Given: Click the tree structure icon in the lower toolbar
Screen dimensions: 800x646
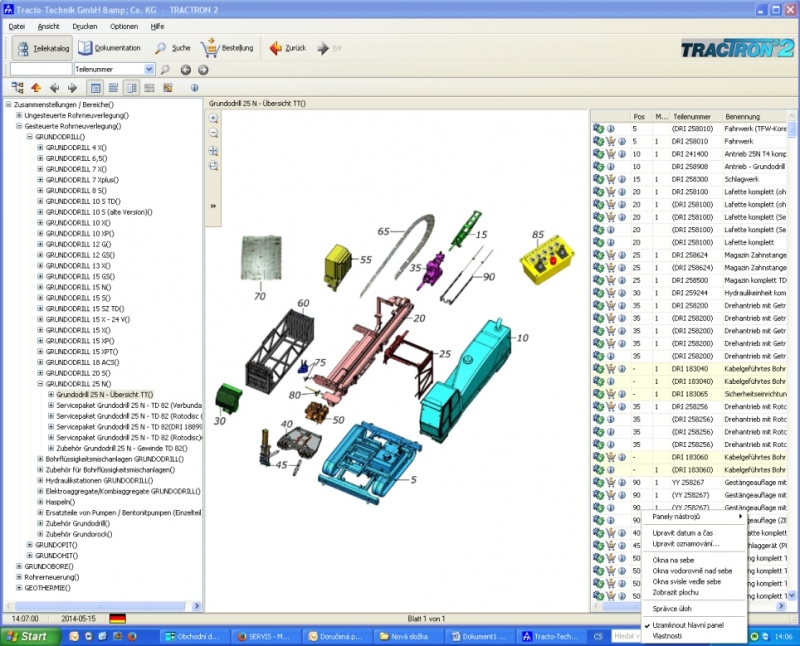Looking at the screenshot, I should click(17, 88).
